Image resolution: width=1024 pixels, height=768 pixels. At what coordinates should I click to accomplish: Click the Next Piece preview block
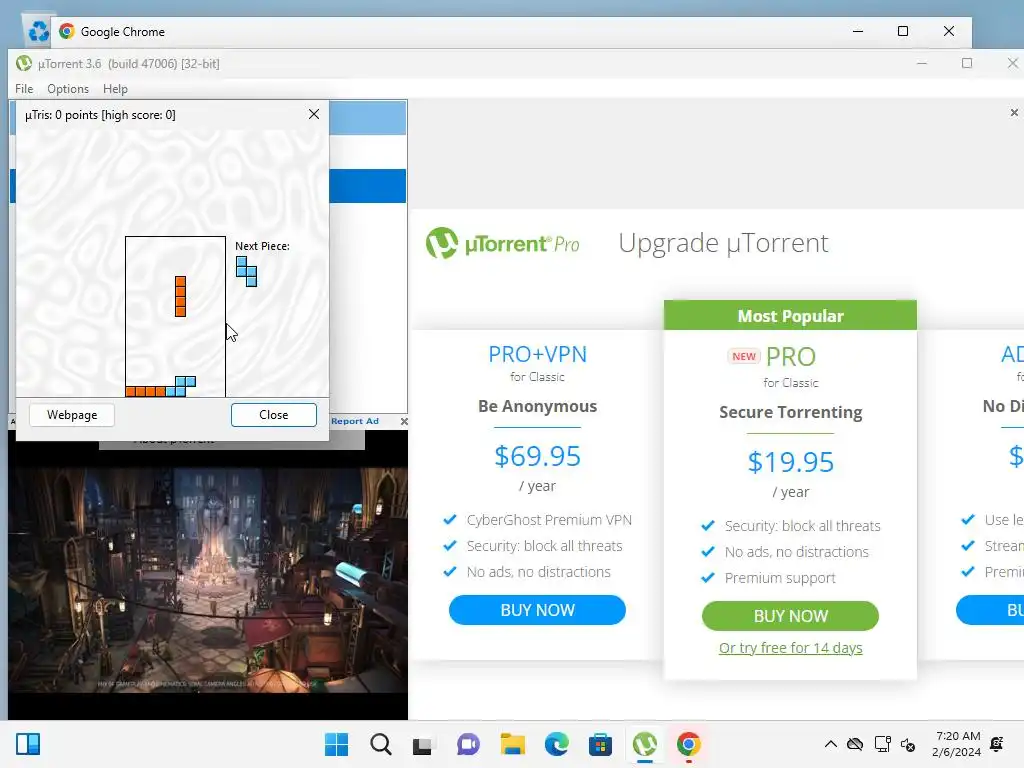246,271
